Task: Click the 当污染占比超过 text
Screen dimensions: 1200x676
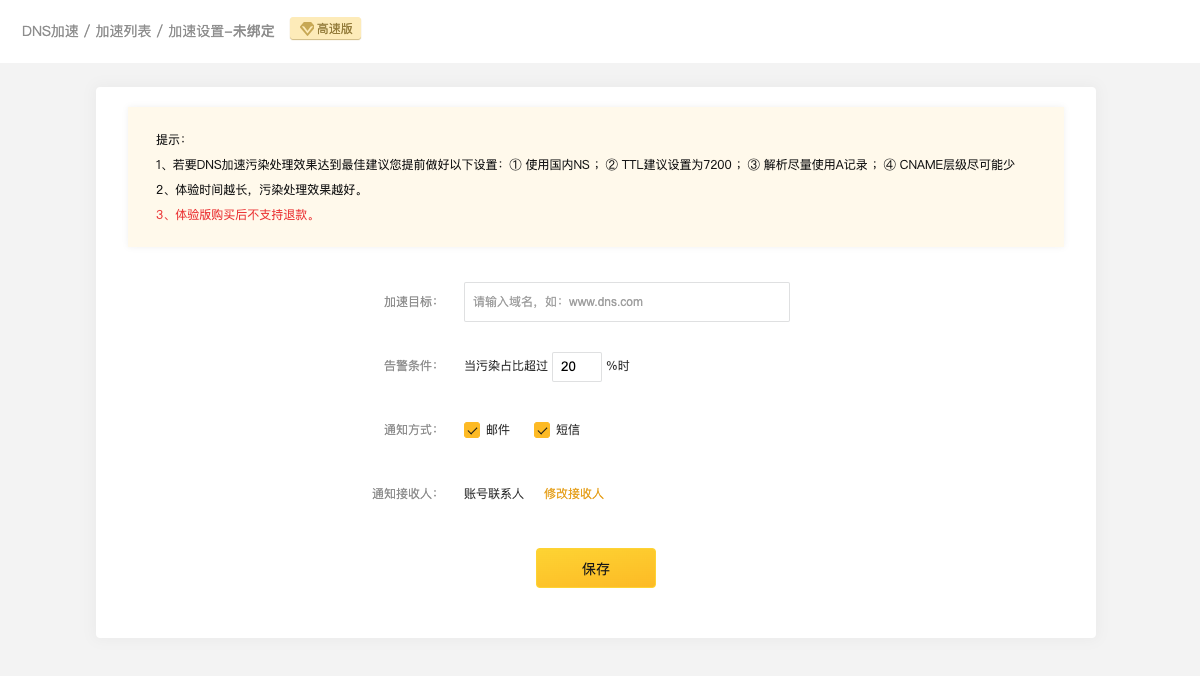Action: pos(506,367)
